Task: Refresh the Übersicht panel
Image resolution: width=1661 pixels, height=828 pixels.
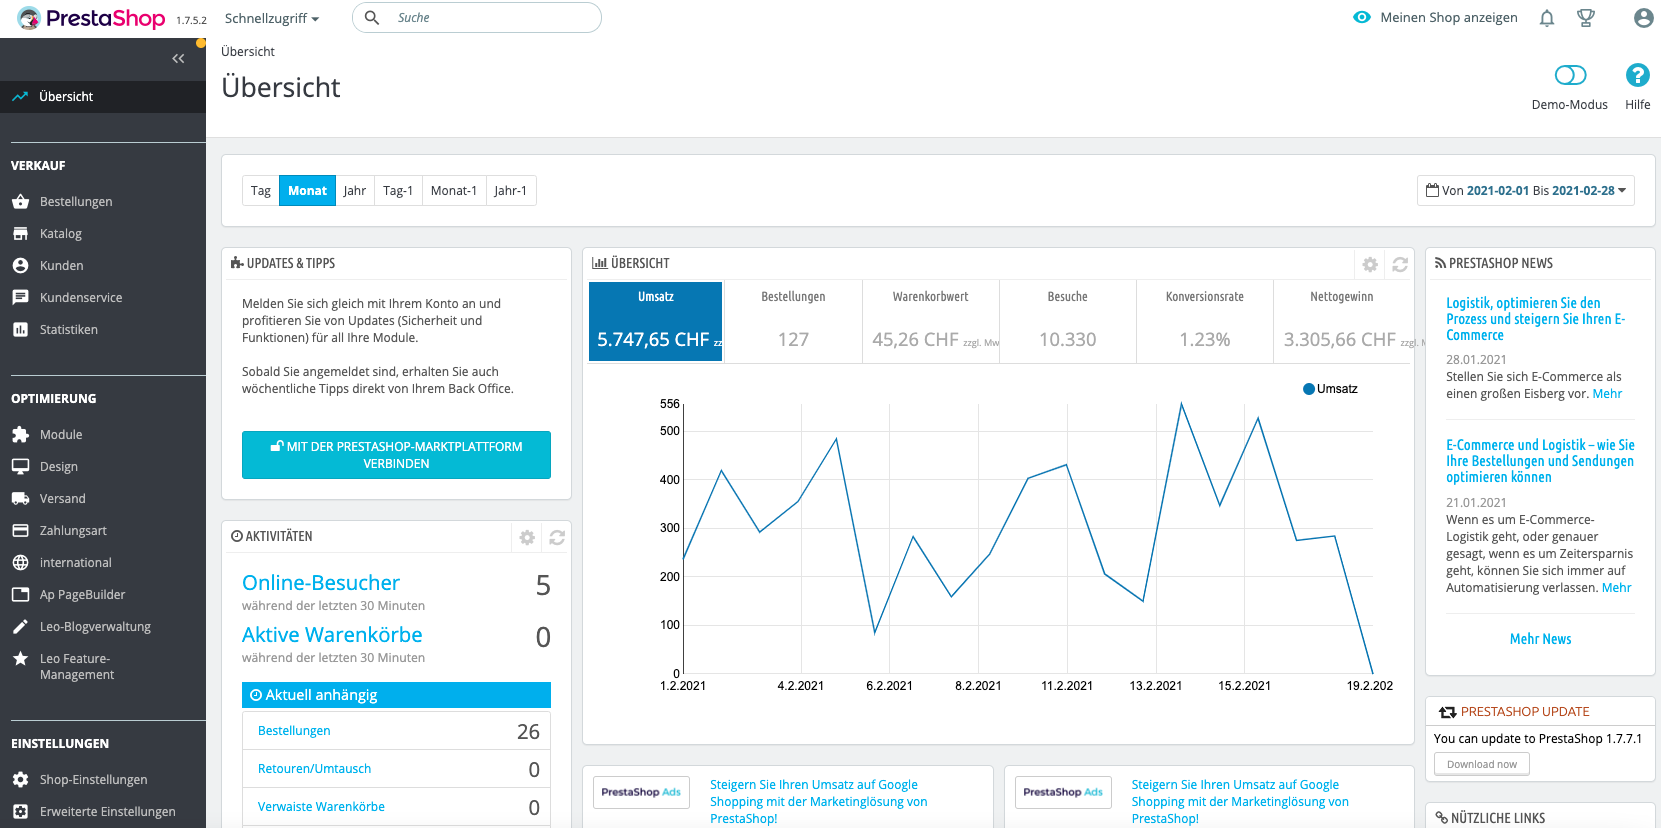Action: pos(1400,264)
